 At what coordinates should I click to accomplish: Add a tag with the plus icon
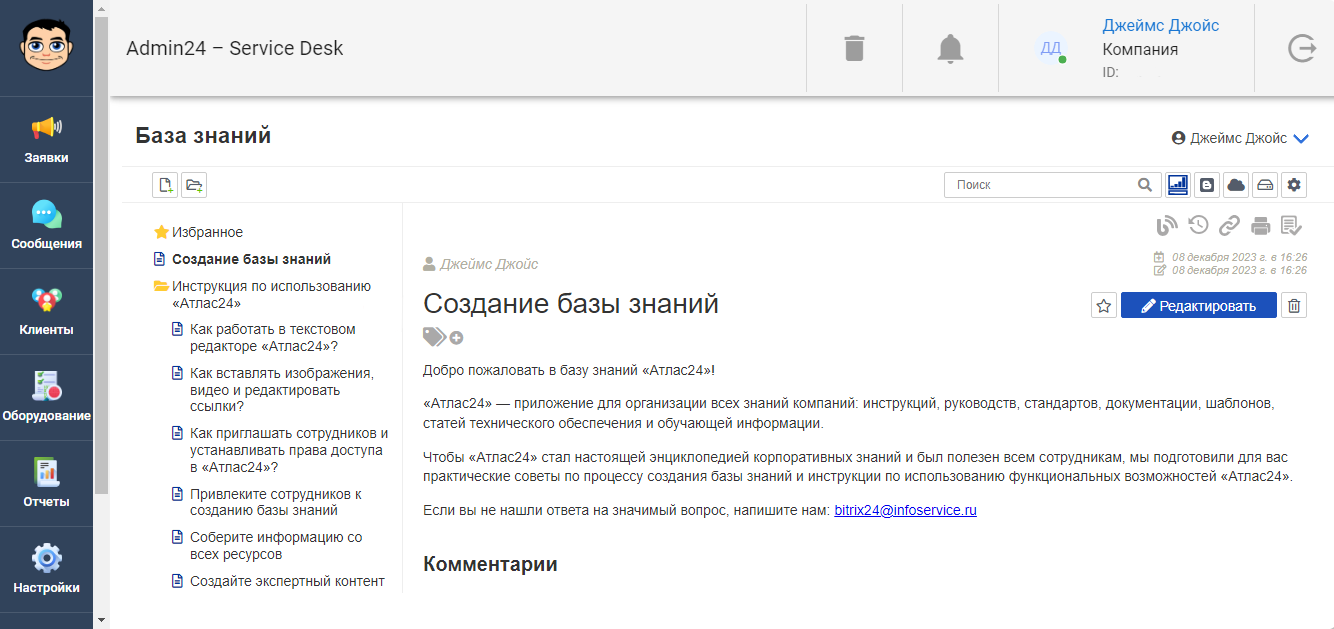457,338
